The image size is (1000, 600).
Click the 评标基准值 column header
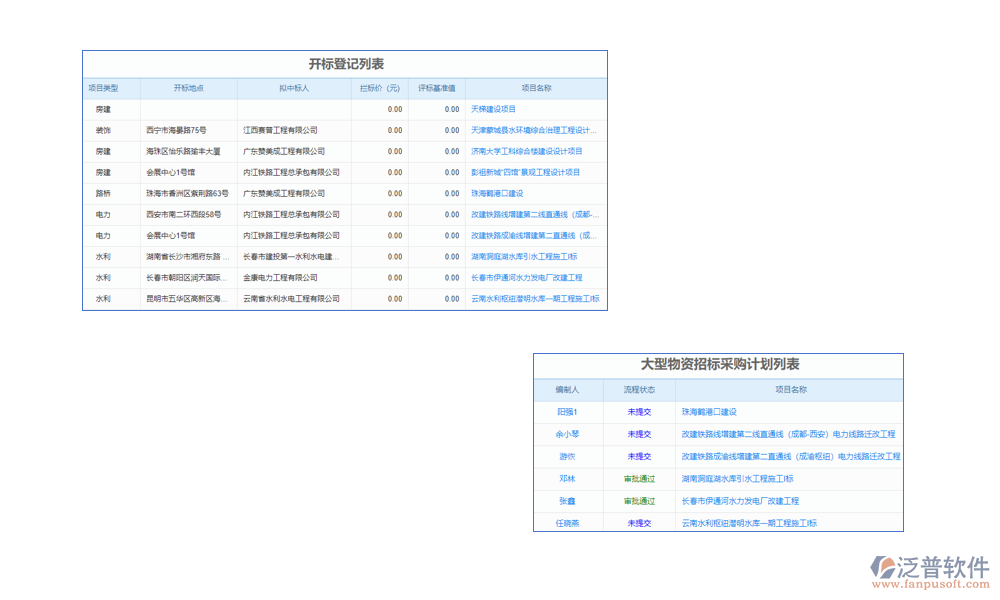coord(437,88)
